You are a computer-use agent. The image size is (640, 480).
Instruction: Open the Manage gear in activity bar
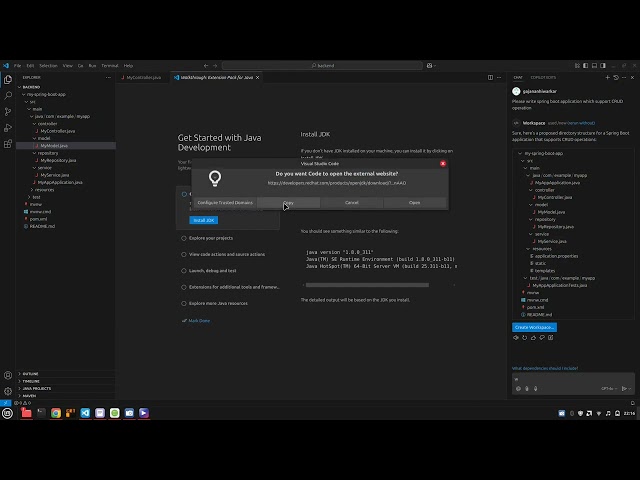tap(8, 391)
